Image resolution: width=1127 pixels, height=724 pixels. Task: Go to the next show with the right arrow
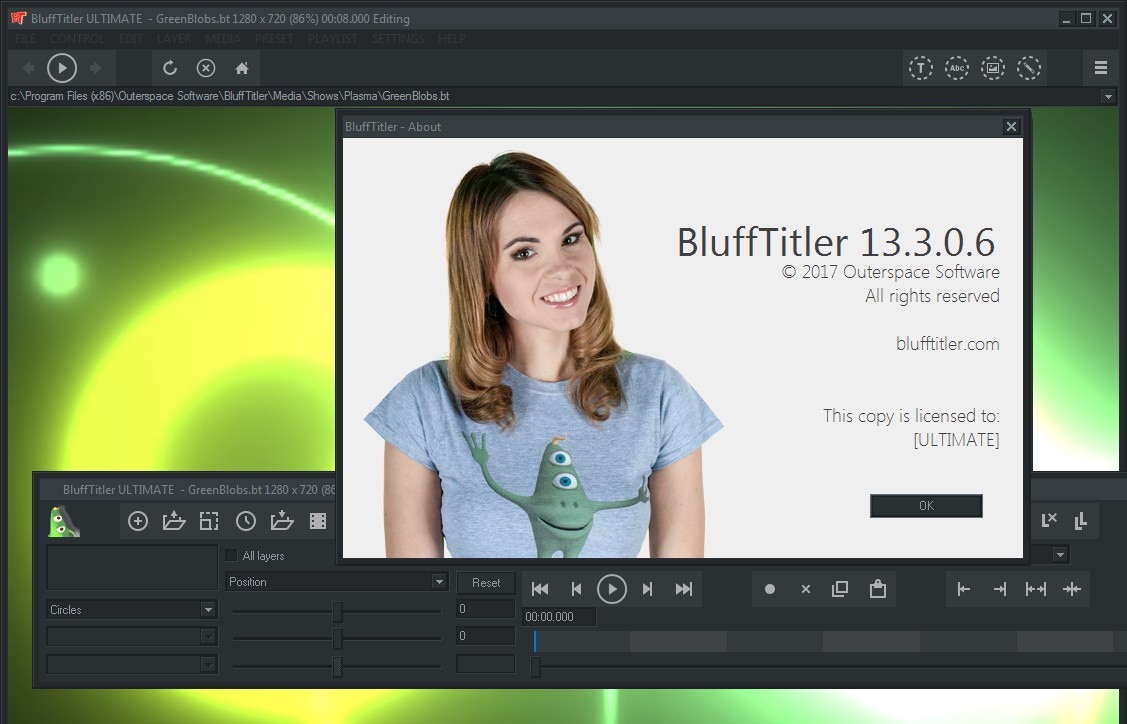pyautogui.click(x=96, y=68)
